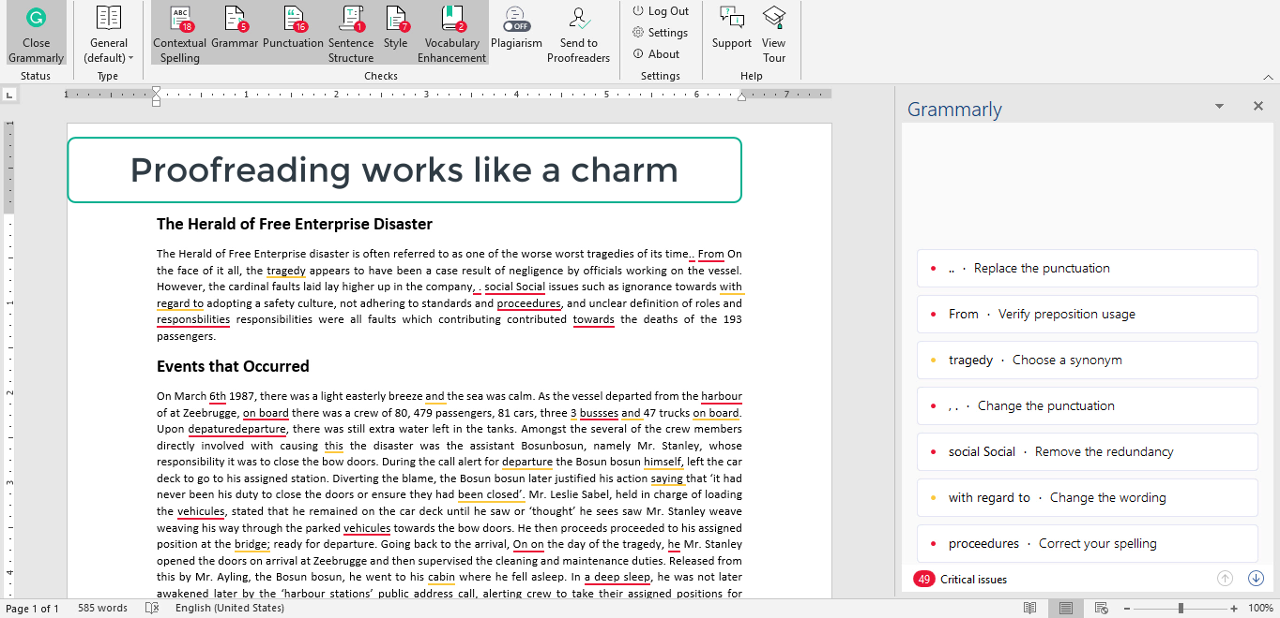The height and width of the screenshot is (618, 1280).
Task: Open the 'social Social' redundancy card
Action: [1087, 452]
